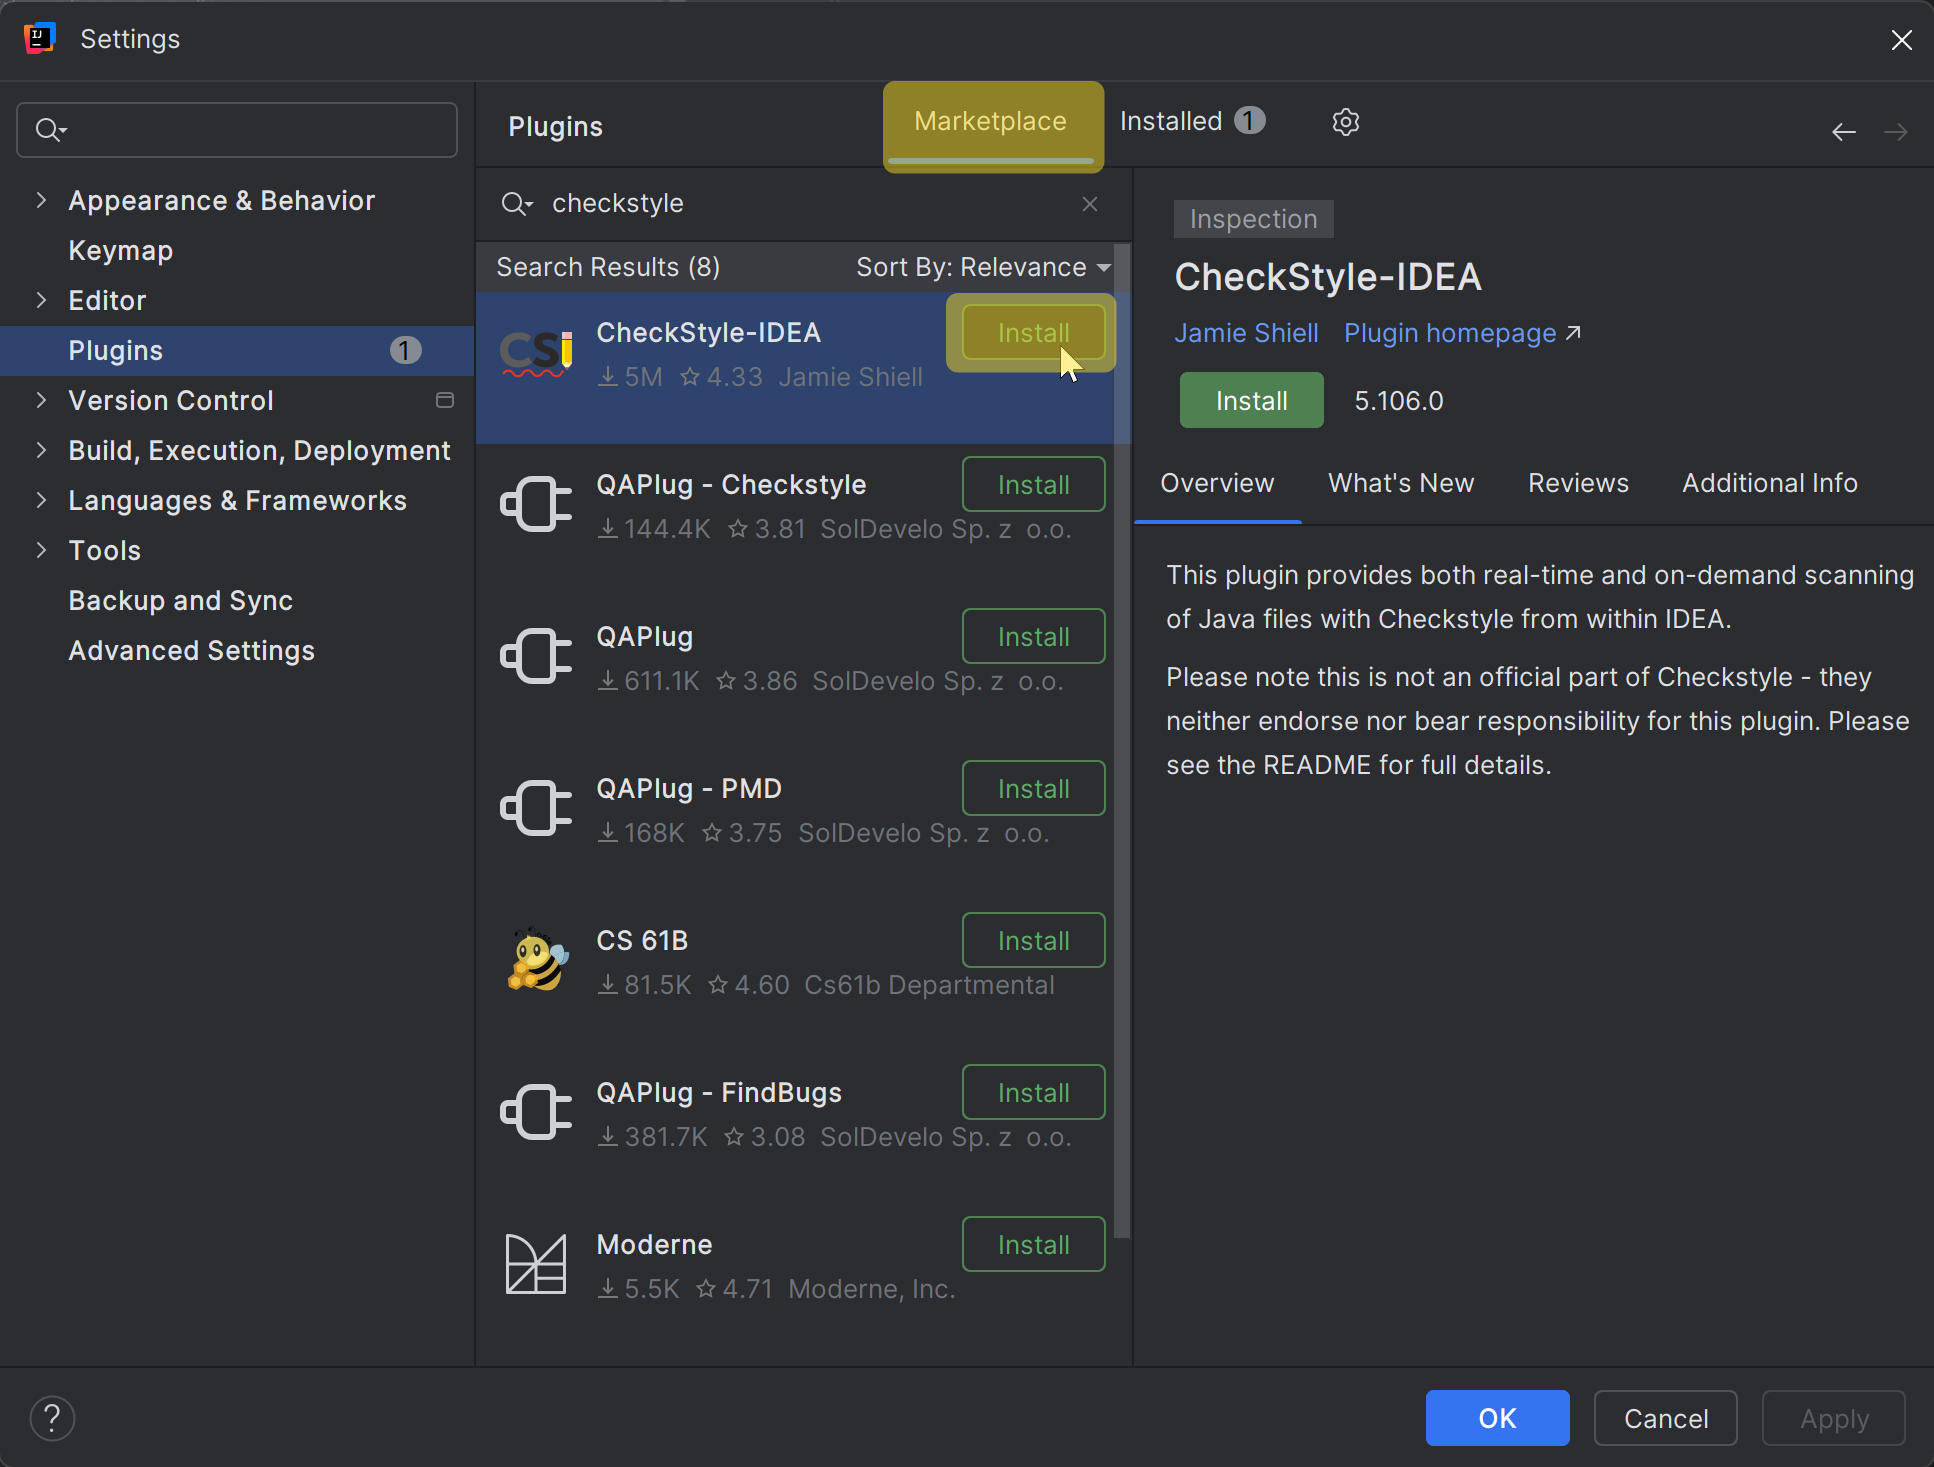Click the Search Results (8) label

608,267
